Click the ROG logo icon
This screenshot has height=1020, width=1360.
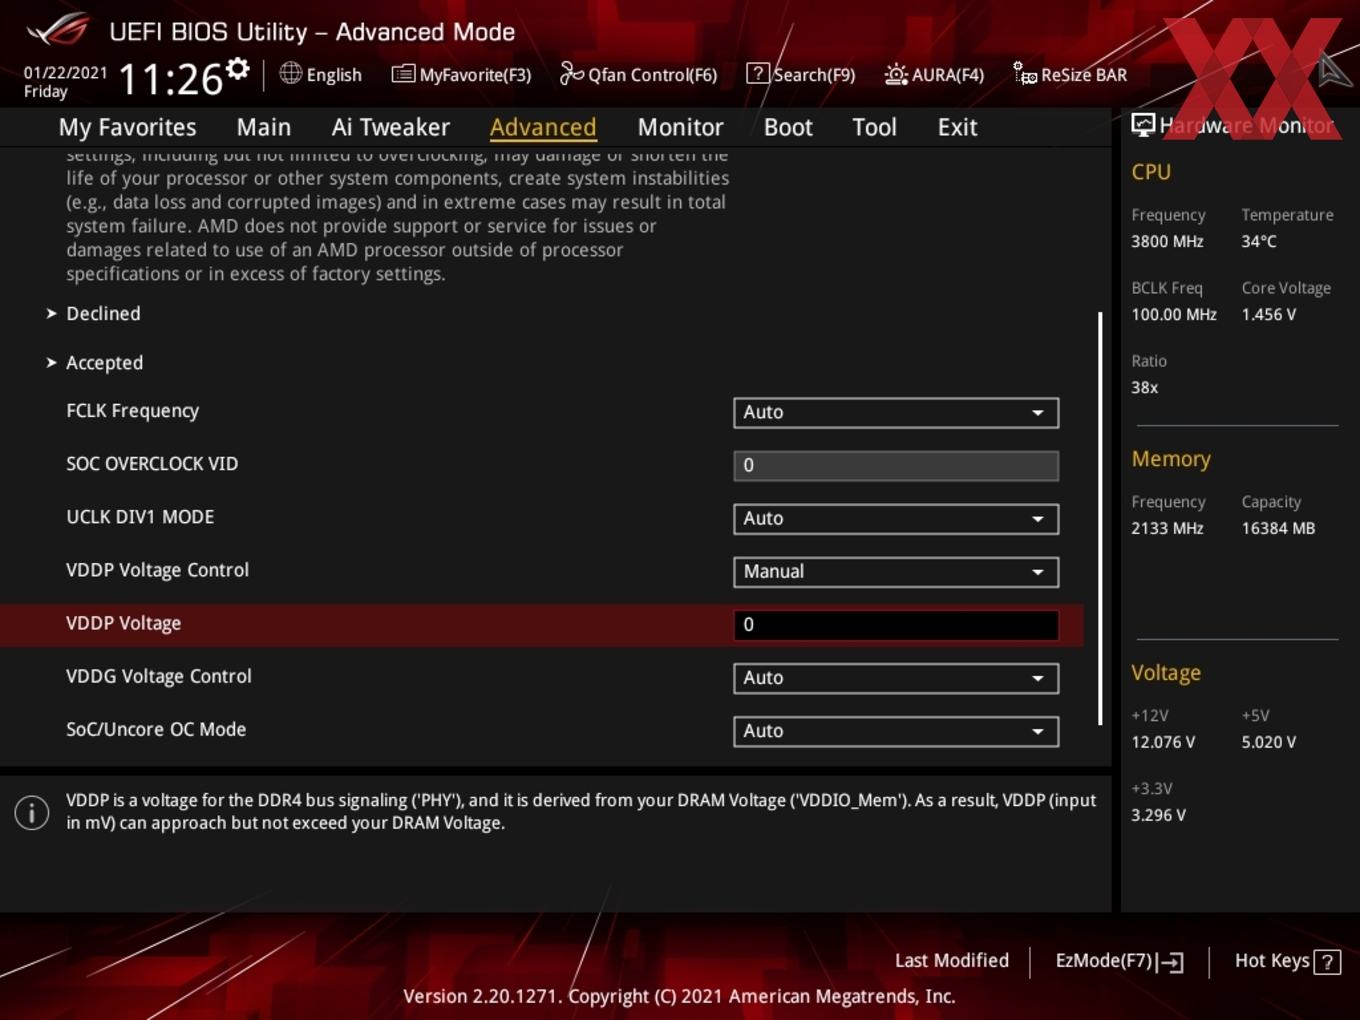coord(58,29)
